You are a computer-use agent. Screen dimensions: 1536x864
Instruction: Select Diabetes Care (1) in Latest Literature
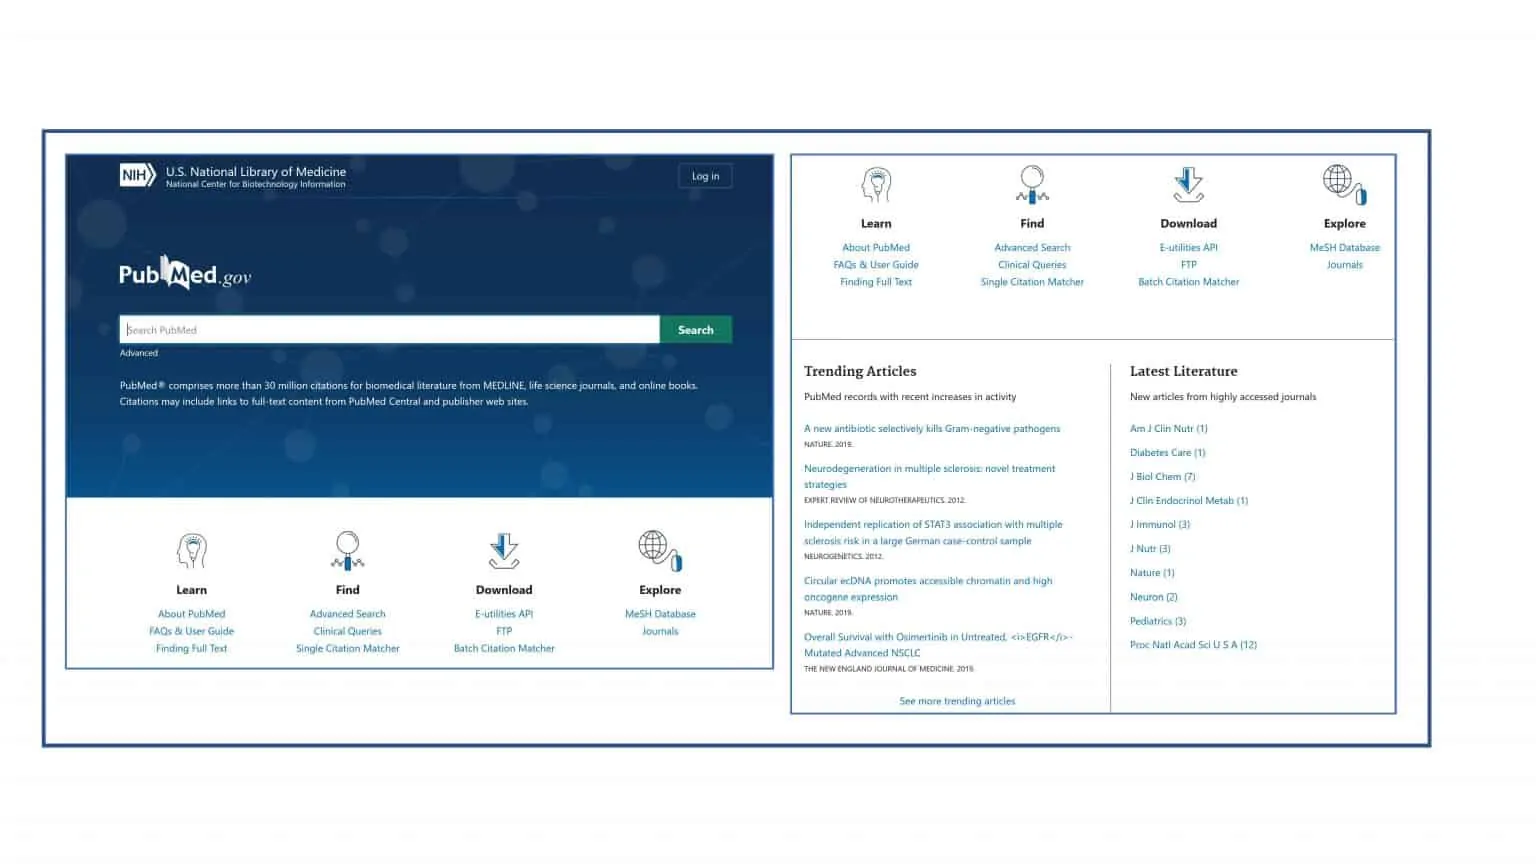[1167, 453]
